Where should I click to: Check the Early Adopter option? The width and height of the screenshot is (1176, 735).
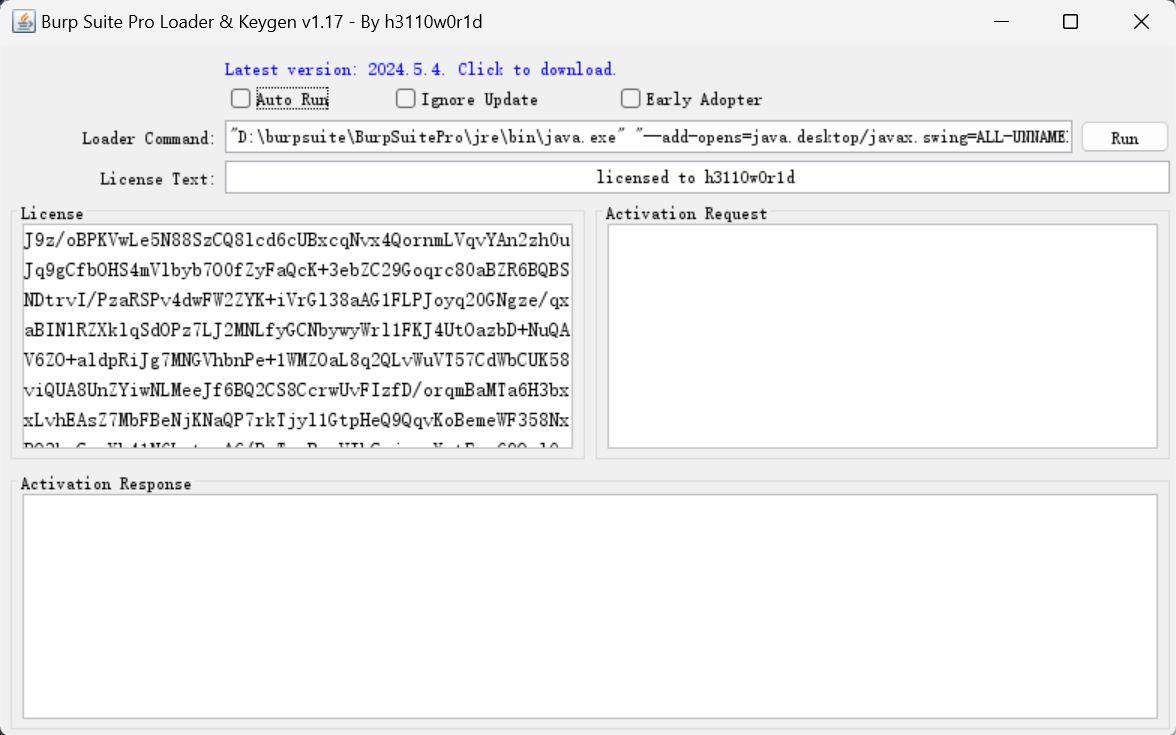(631, 98)
